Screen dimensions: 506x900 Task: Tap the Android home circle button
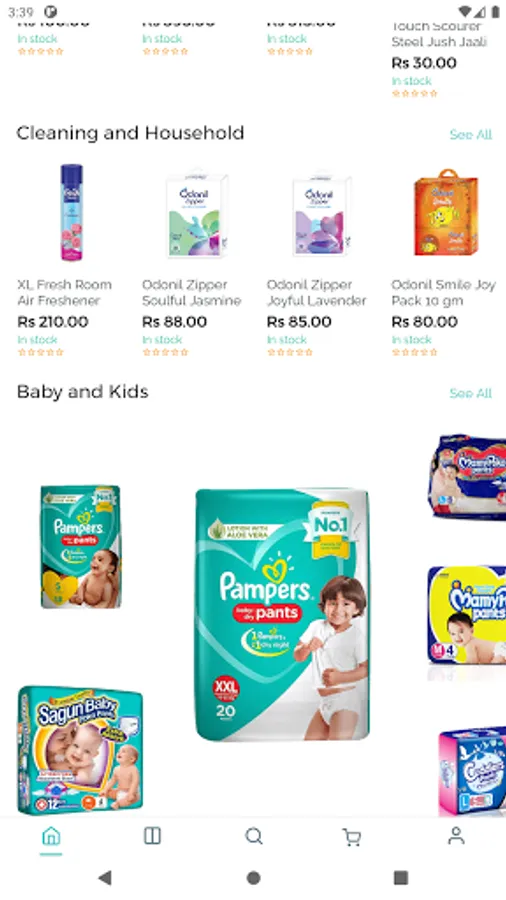(253, 877)
